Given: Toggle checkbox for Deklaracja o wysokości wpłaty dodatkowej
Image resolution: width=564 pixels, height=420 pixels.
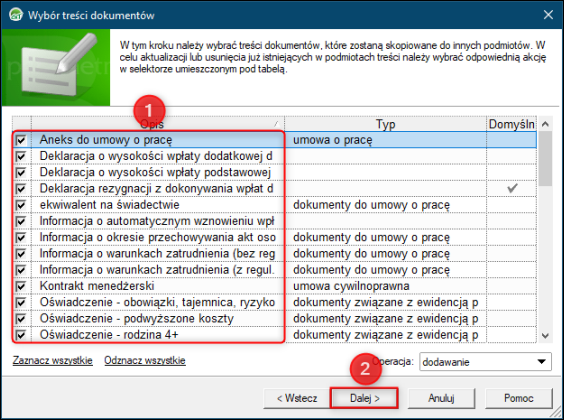Looking at the screenshot, I should click(x=21, y=156).
